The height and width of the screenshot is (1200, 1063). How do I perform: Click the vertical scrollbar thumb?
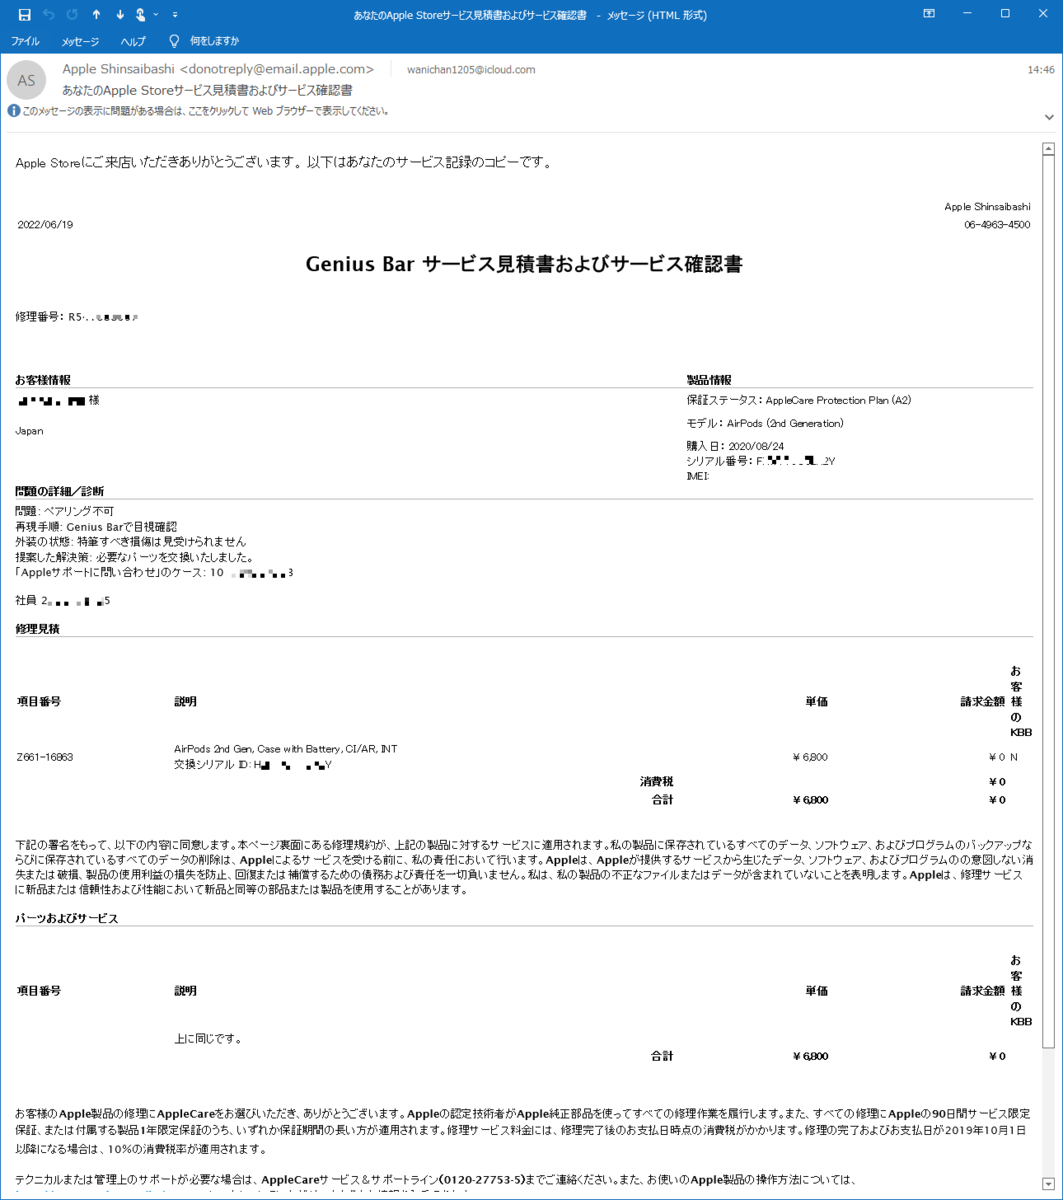click(1049, 603)
